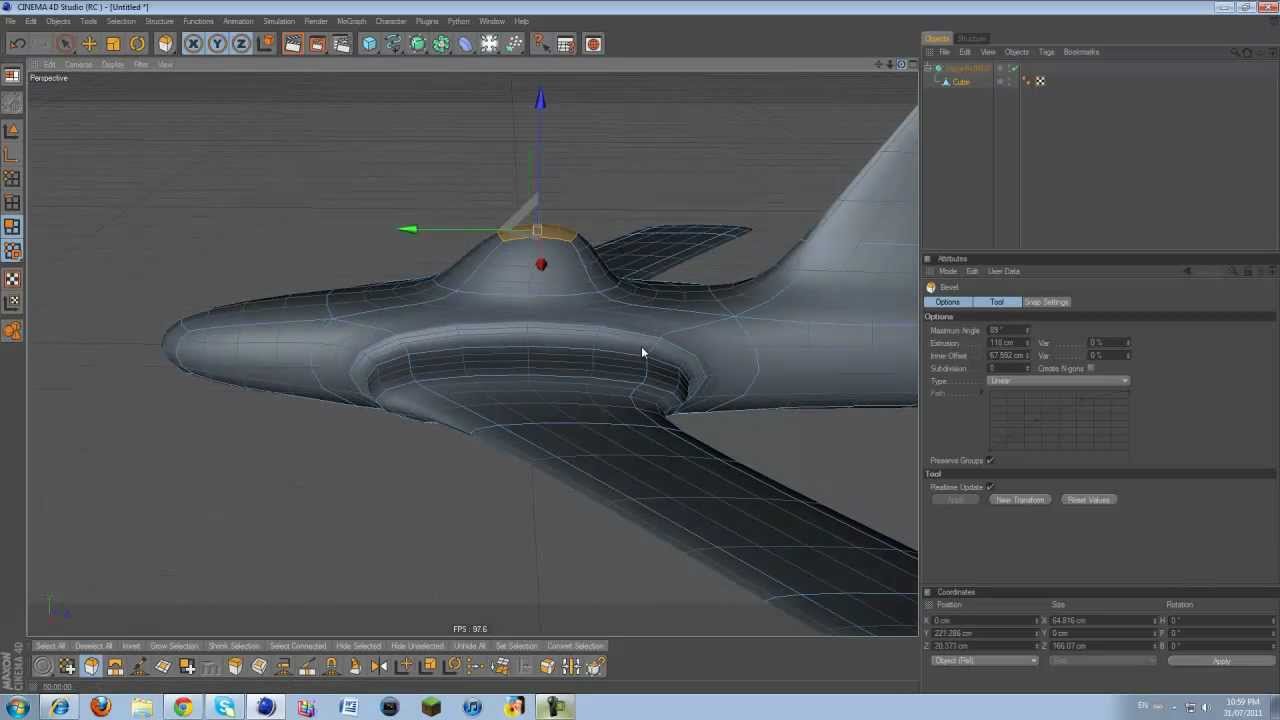Activate the Move tool cross icon
Image resolution: width=1280 pixels, height=720 pixels.
tap(89, 44)
